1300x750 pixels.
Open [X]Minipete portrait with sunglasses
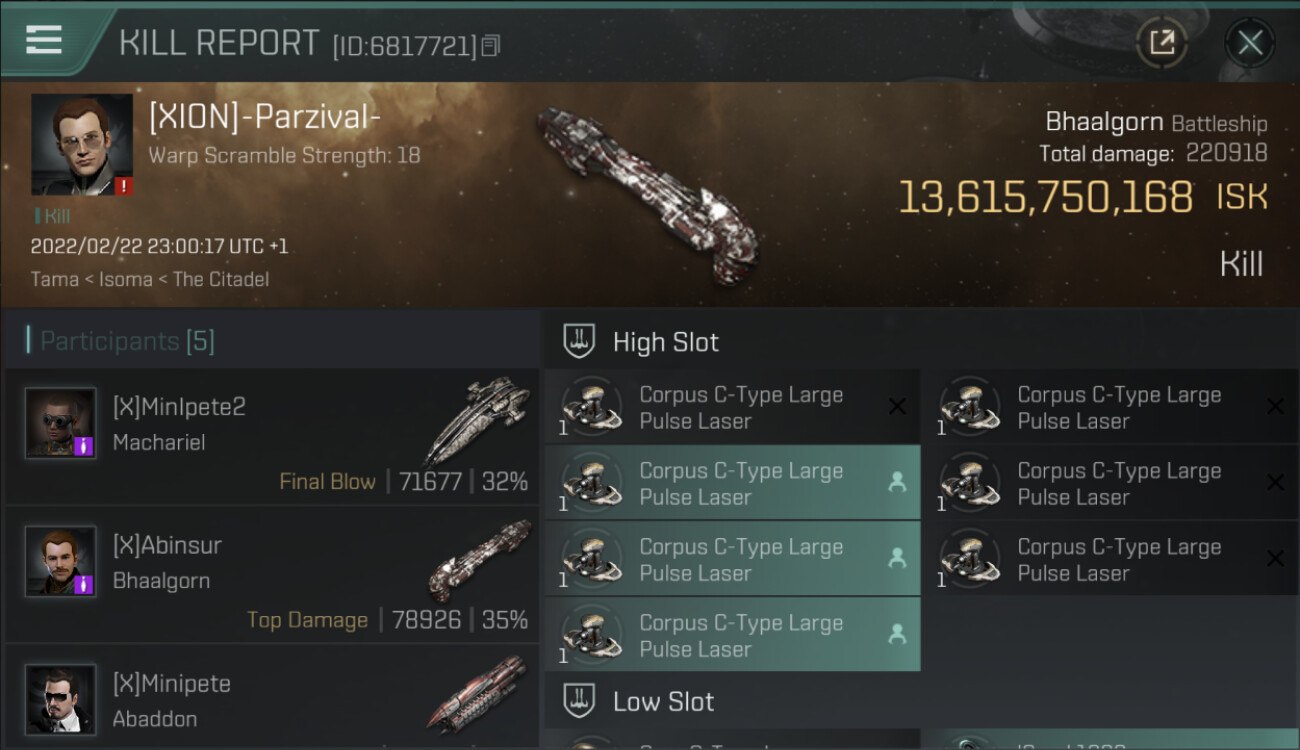pyautogui.click(x=60, y=698)
